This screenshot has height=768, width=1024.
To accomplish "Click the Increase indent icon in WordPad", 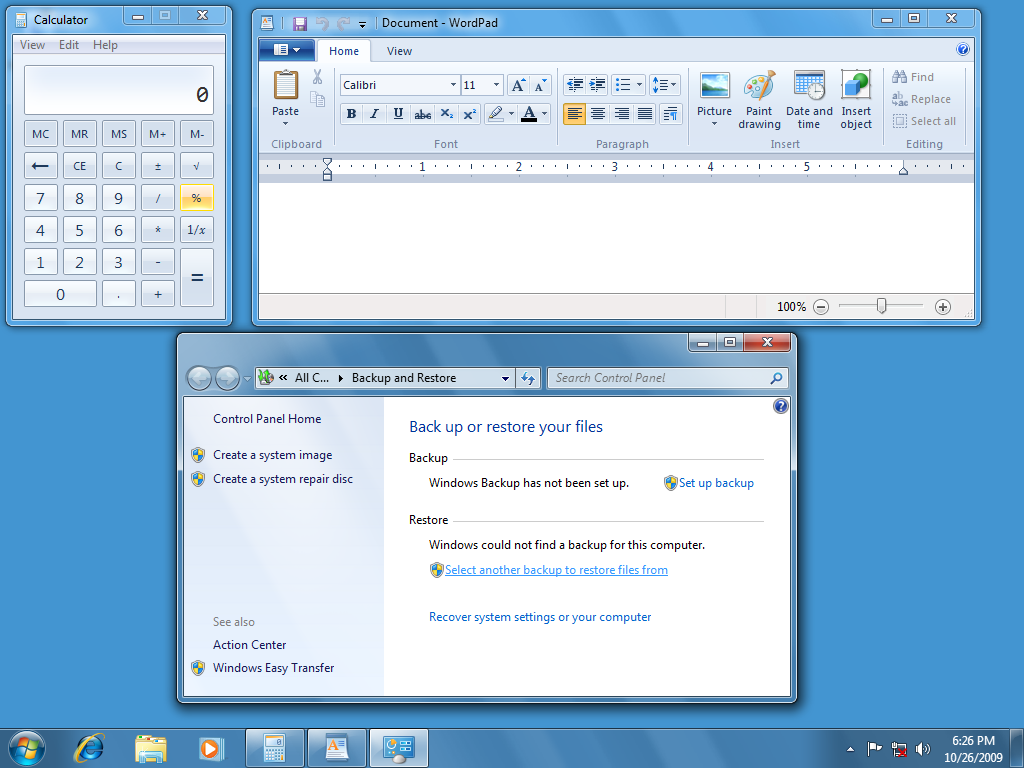I will [x=597, y=85].
